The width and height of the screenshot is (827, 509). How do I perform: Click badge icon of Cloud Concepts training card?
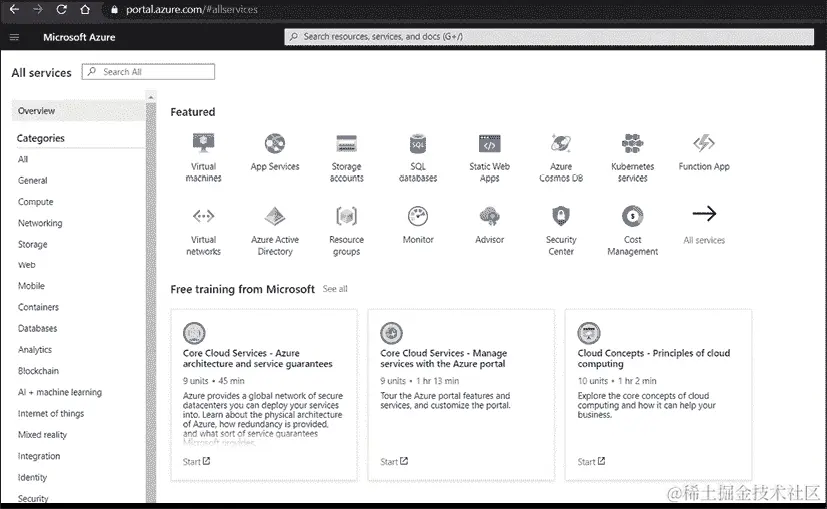589,333
